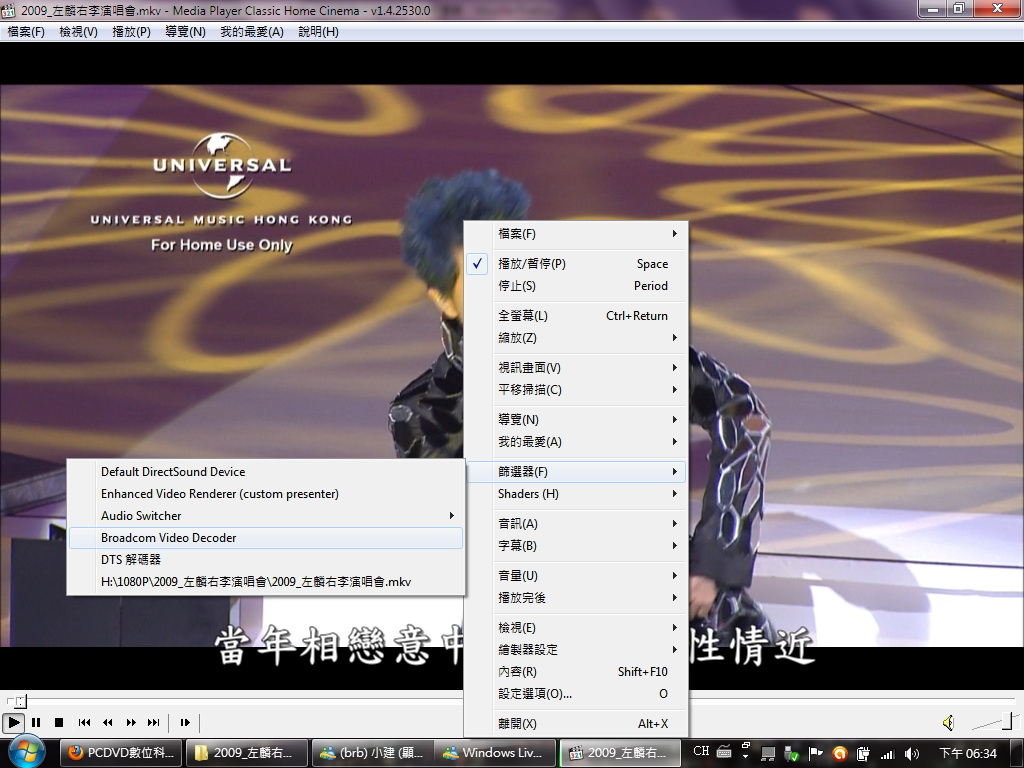The image size is (1024, 768).
Task: Click the Safely Remove Hardware tray icon
Action: (x=792, y=754)
